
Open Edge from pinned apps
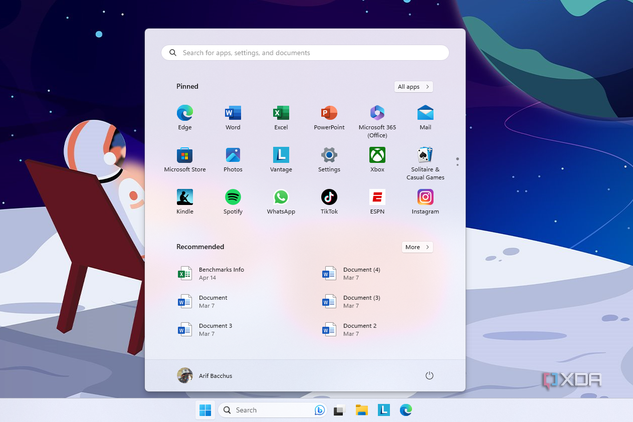185,118
